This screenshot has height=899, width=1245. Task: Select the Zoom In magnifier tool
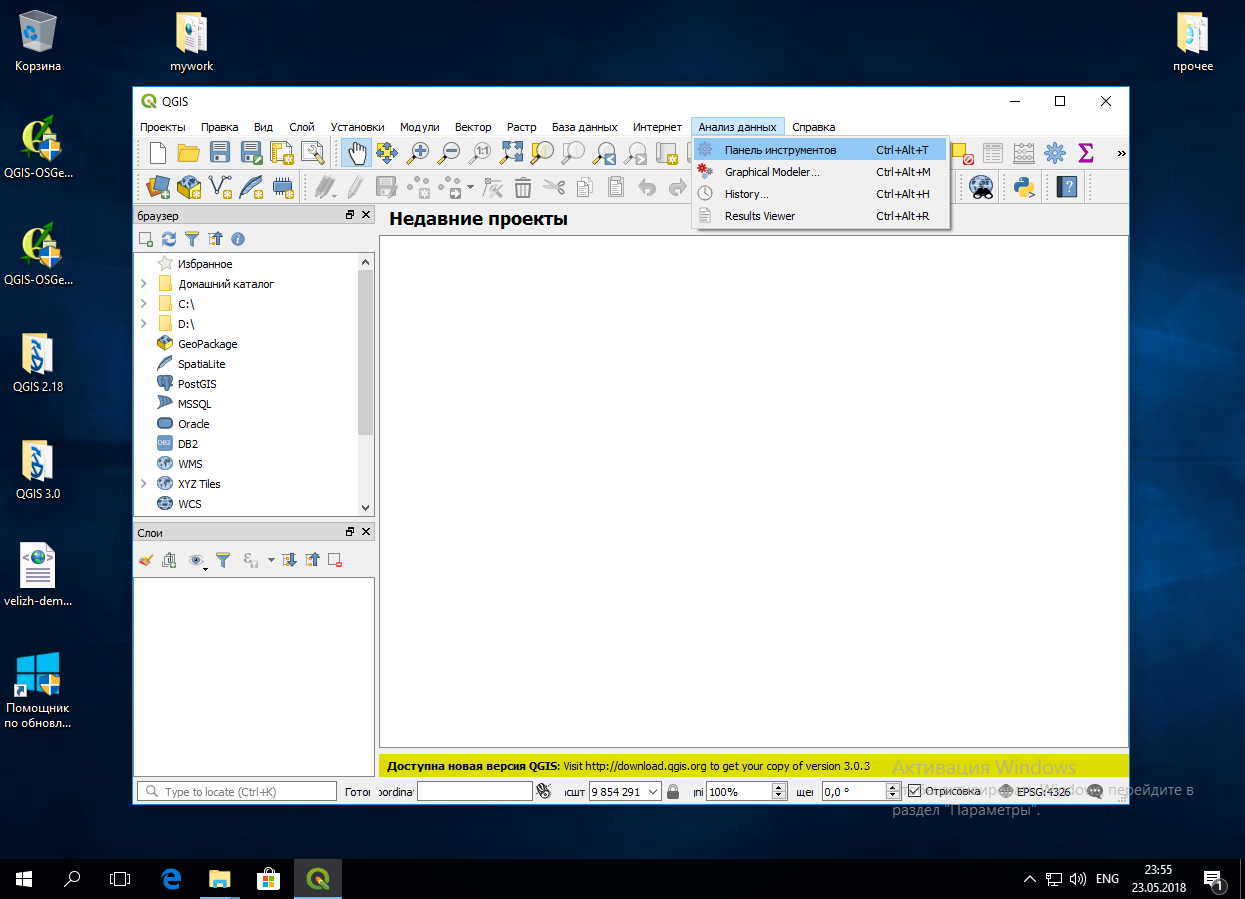(418, 153)
